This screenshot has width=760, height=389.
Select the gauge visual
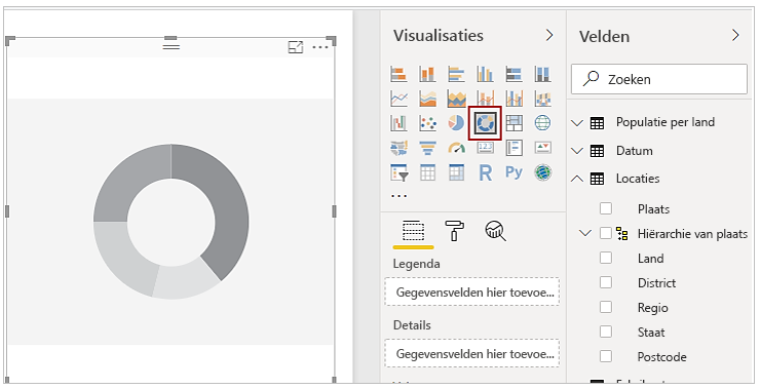tap(456, 148)
